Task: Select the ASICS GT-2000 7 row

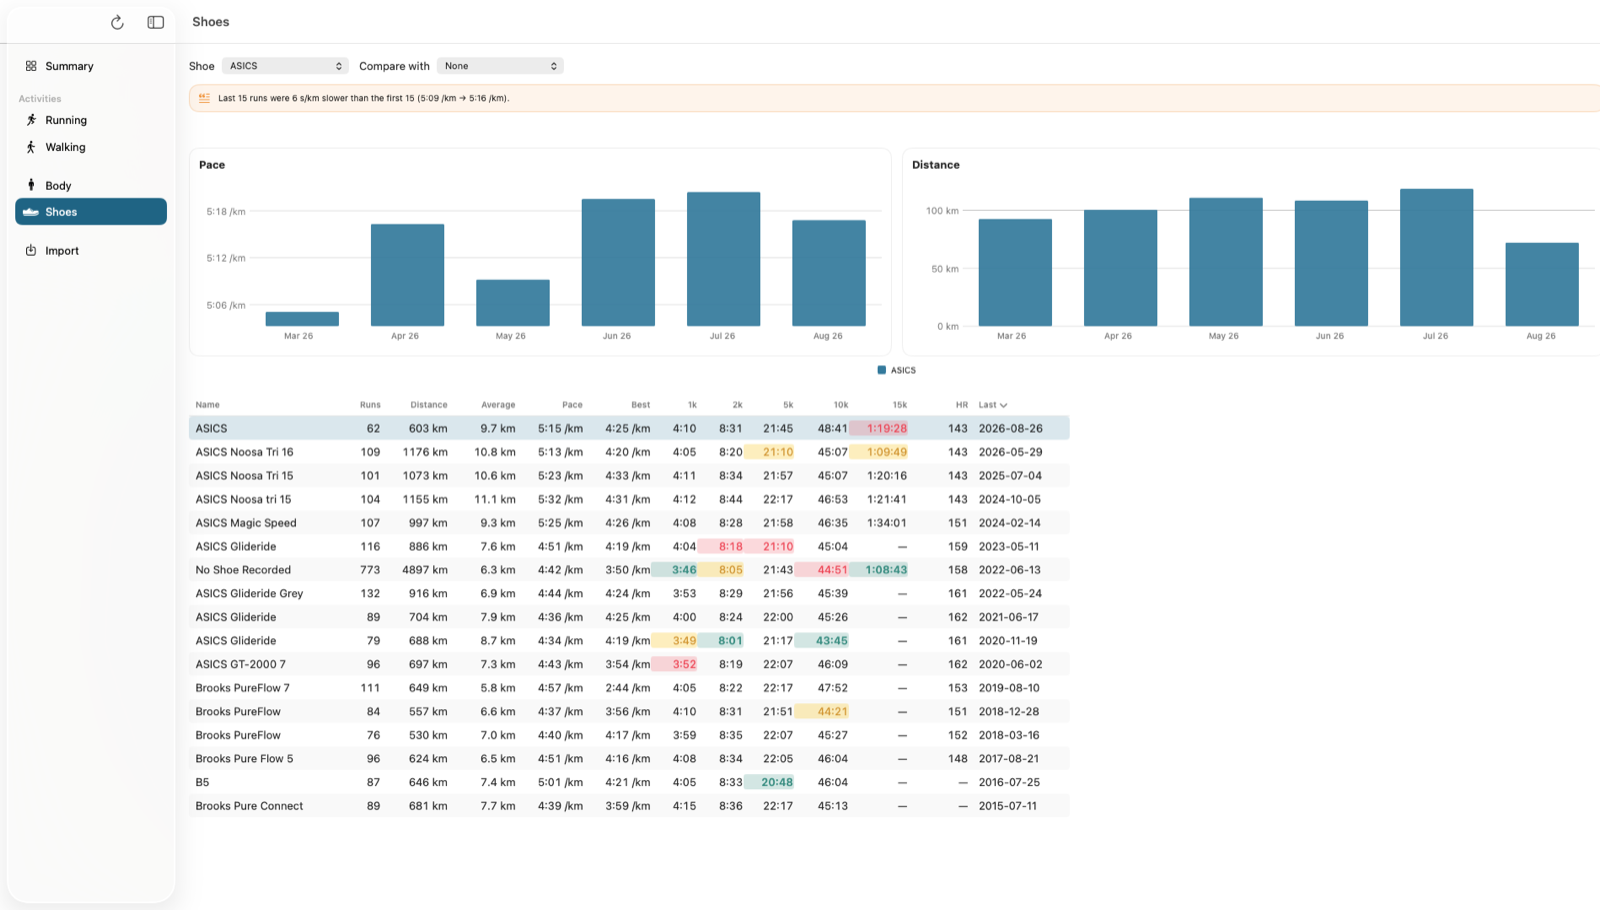Action: pos(629,664)
